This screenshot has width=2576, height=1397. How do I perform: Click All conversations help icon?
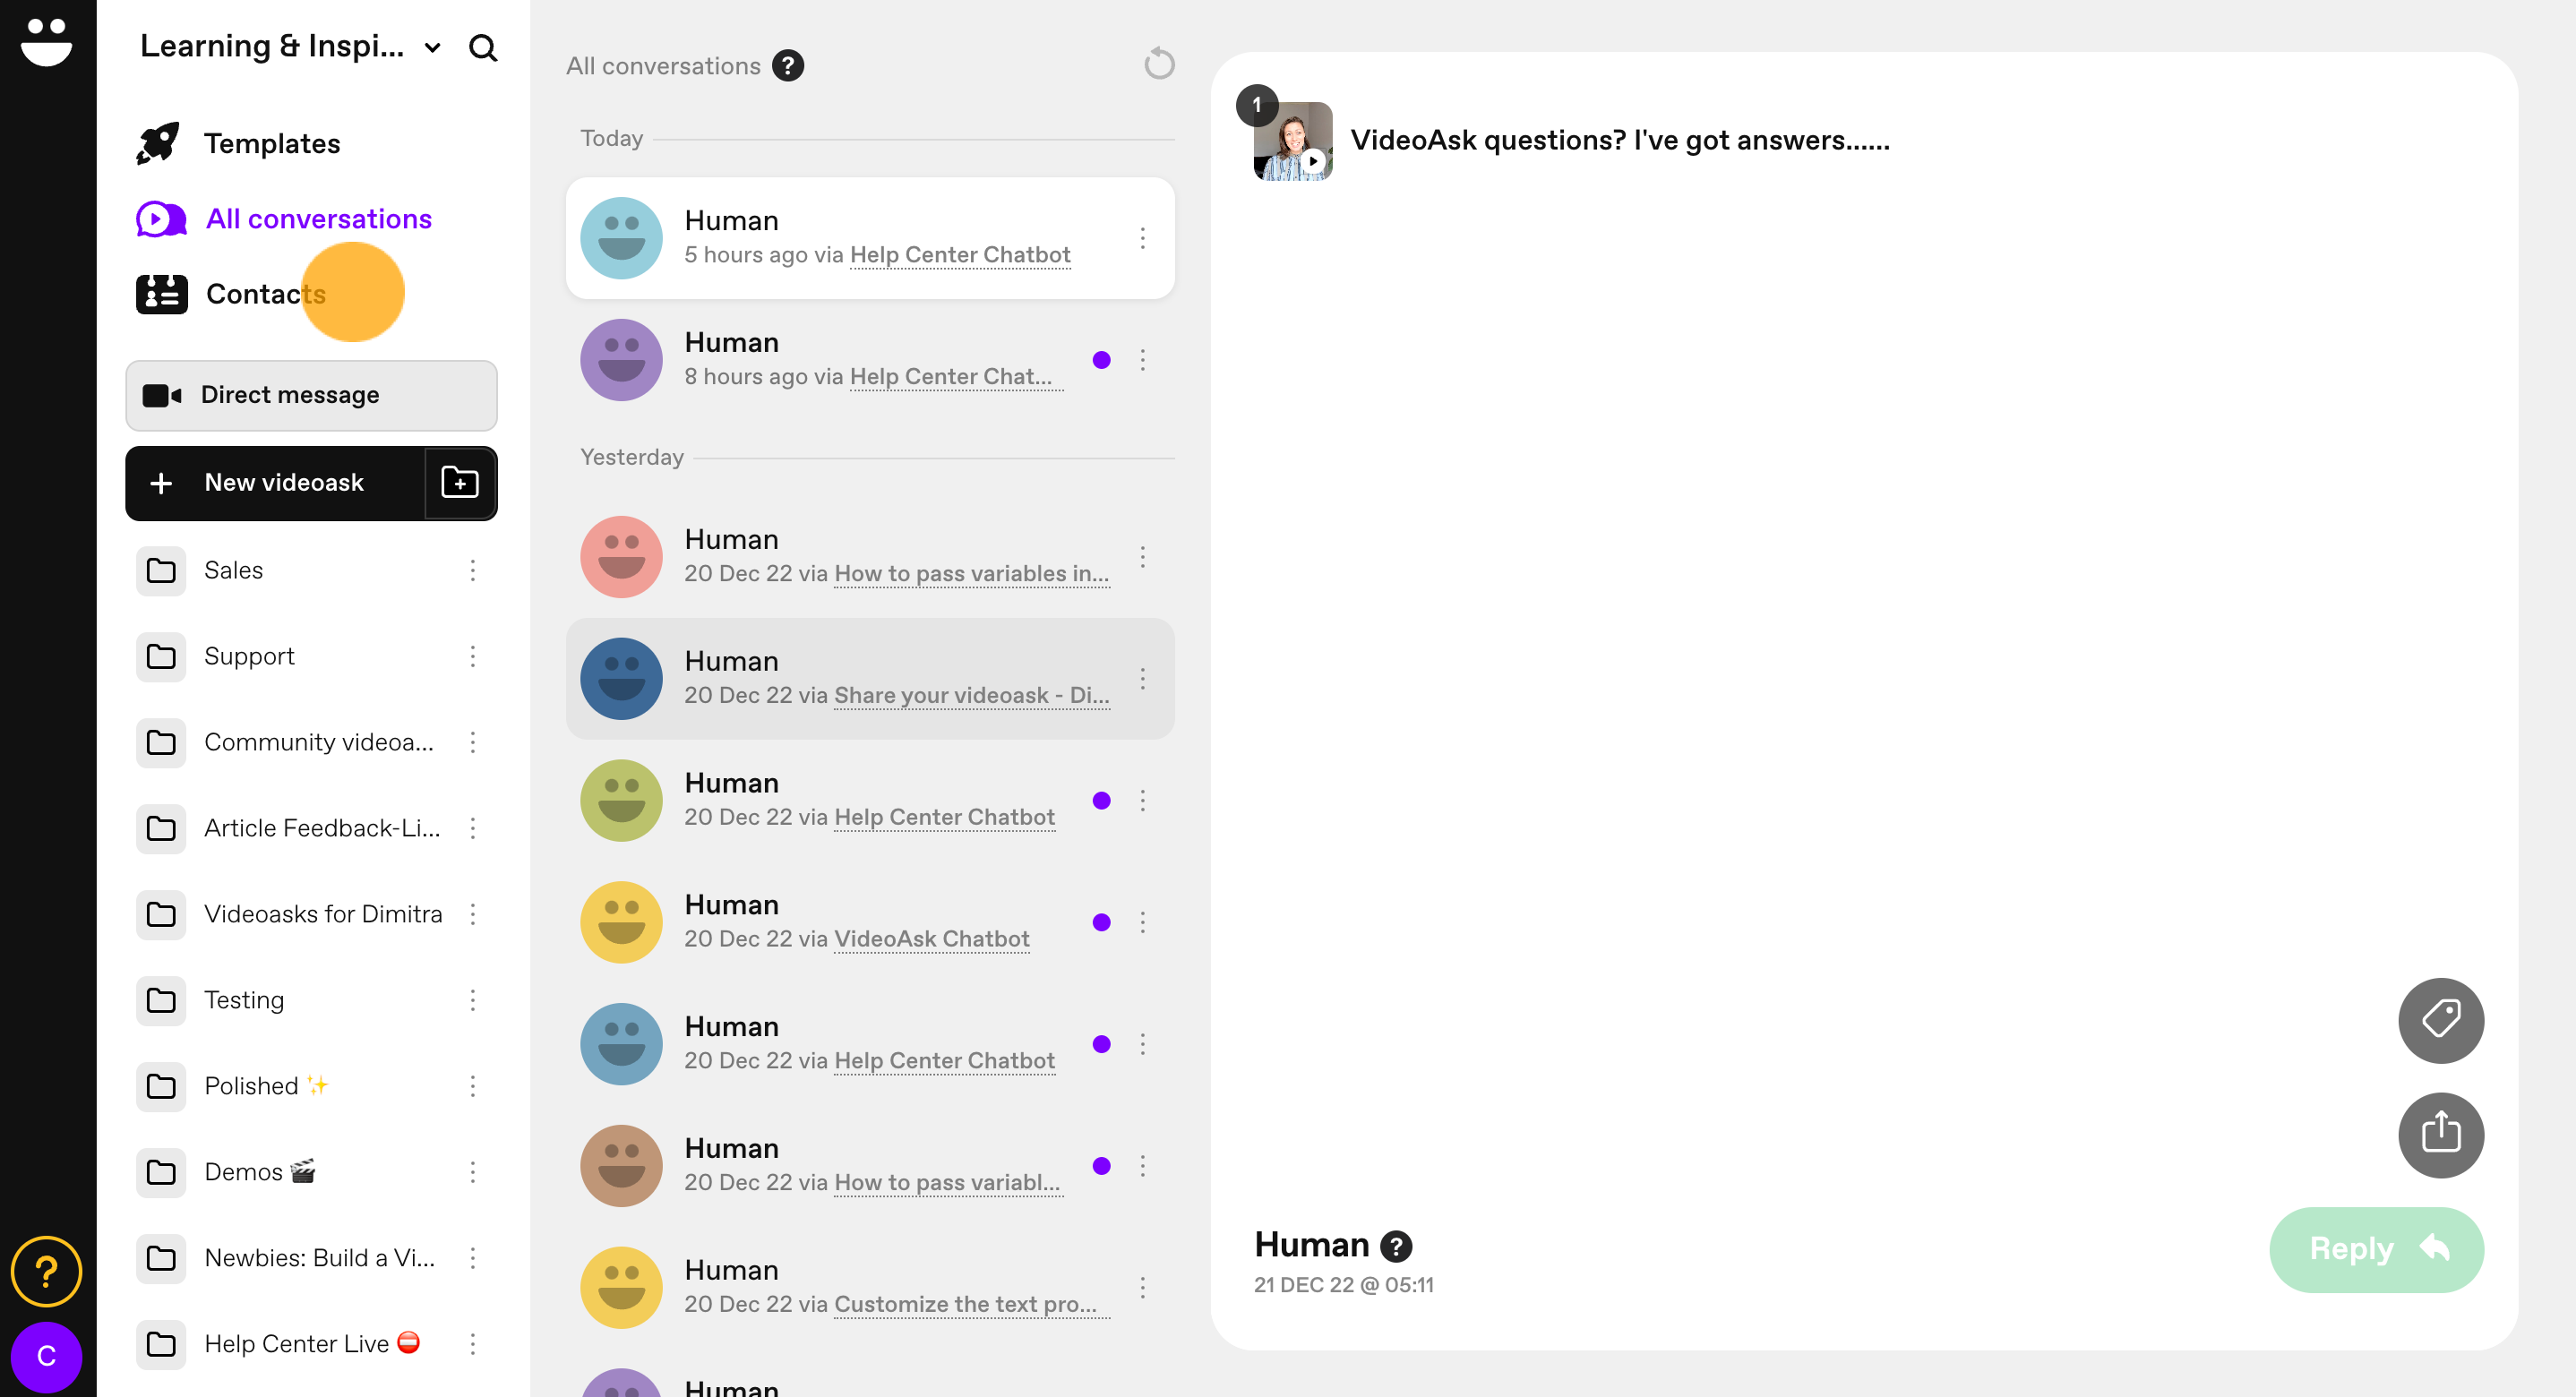click(x=788, y=66)
